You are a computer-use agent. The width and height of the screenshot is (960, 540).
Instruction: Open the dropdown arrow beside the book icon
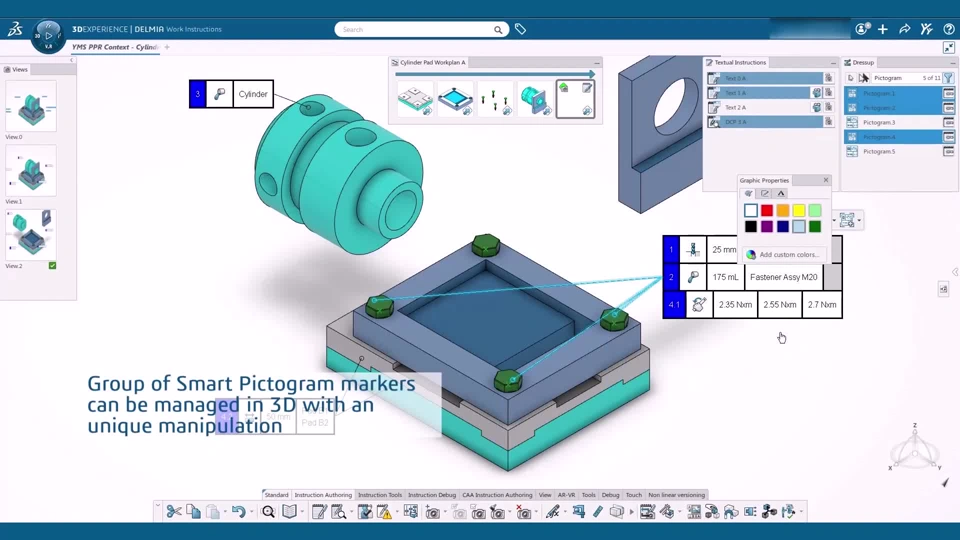pos(302,512)
